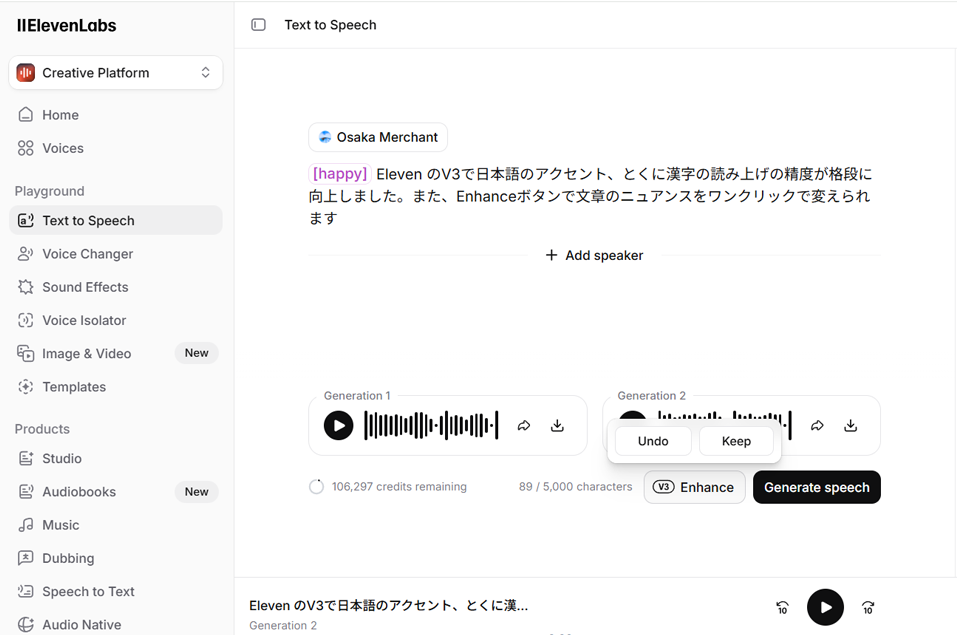Click the Japanese text input area
This screenshot has height=635, width=957.
tap(590, 196)
